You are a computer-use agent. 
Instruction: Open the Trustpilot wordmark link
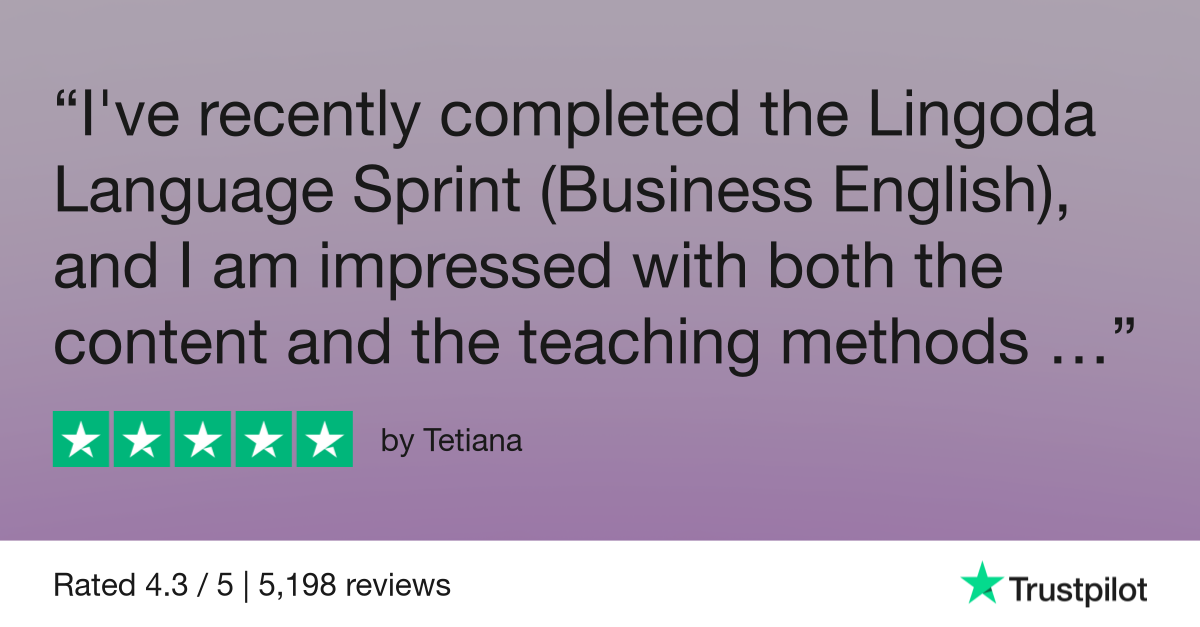(1077, 588)
